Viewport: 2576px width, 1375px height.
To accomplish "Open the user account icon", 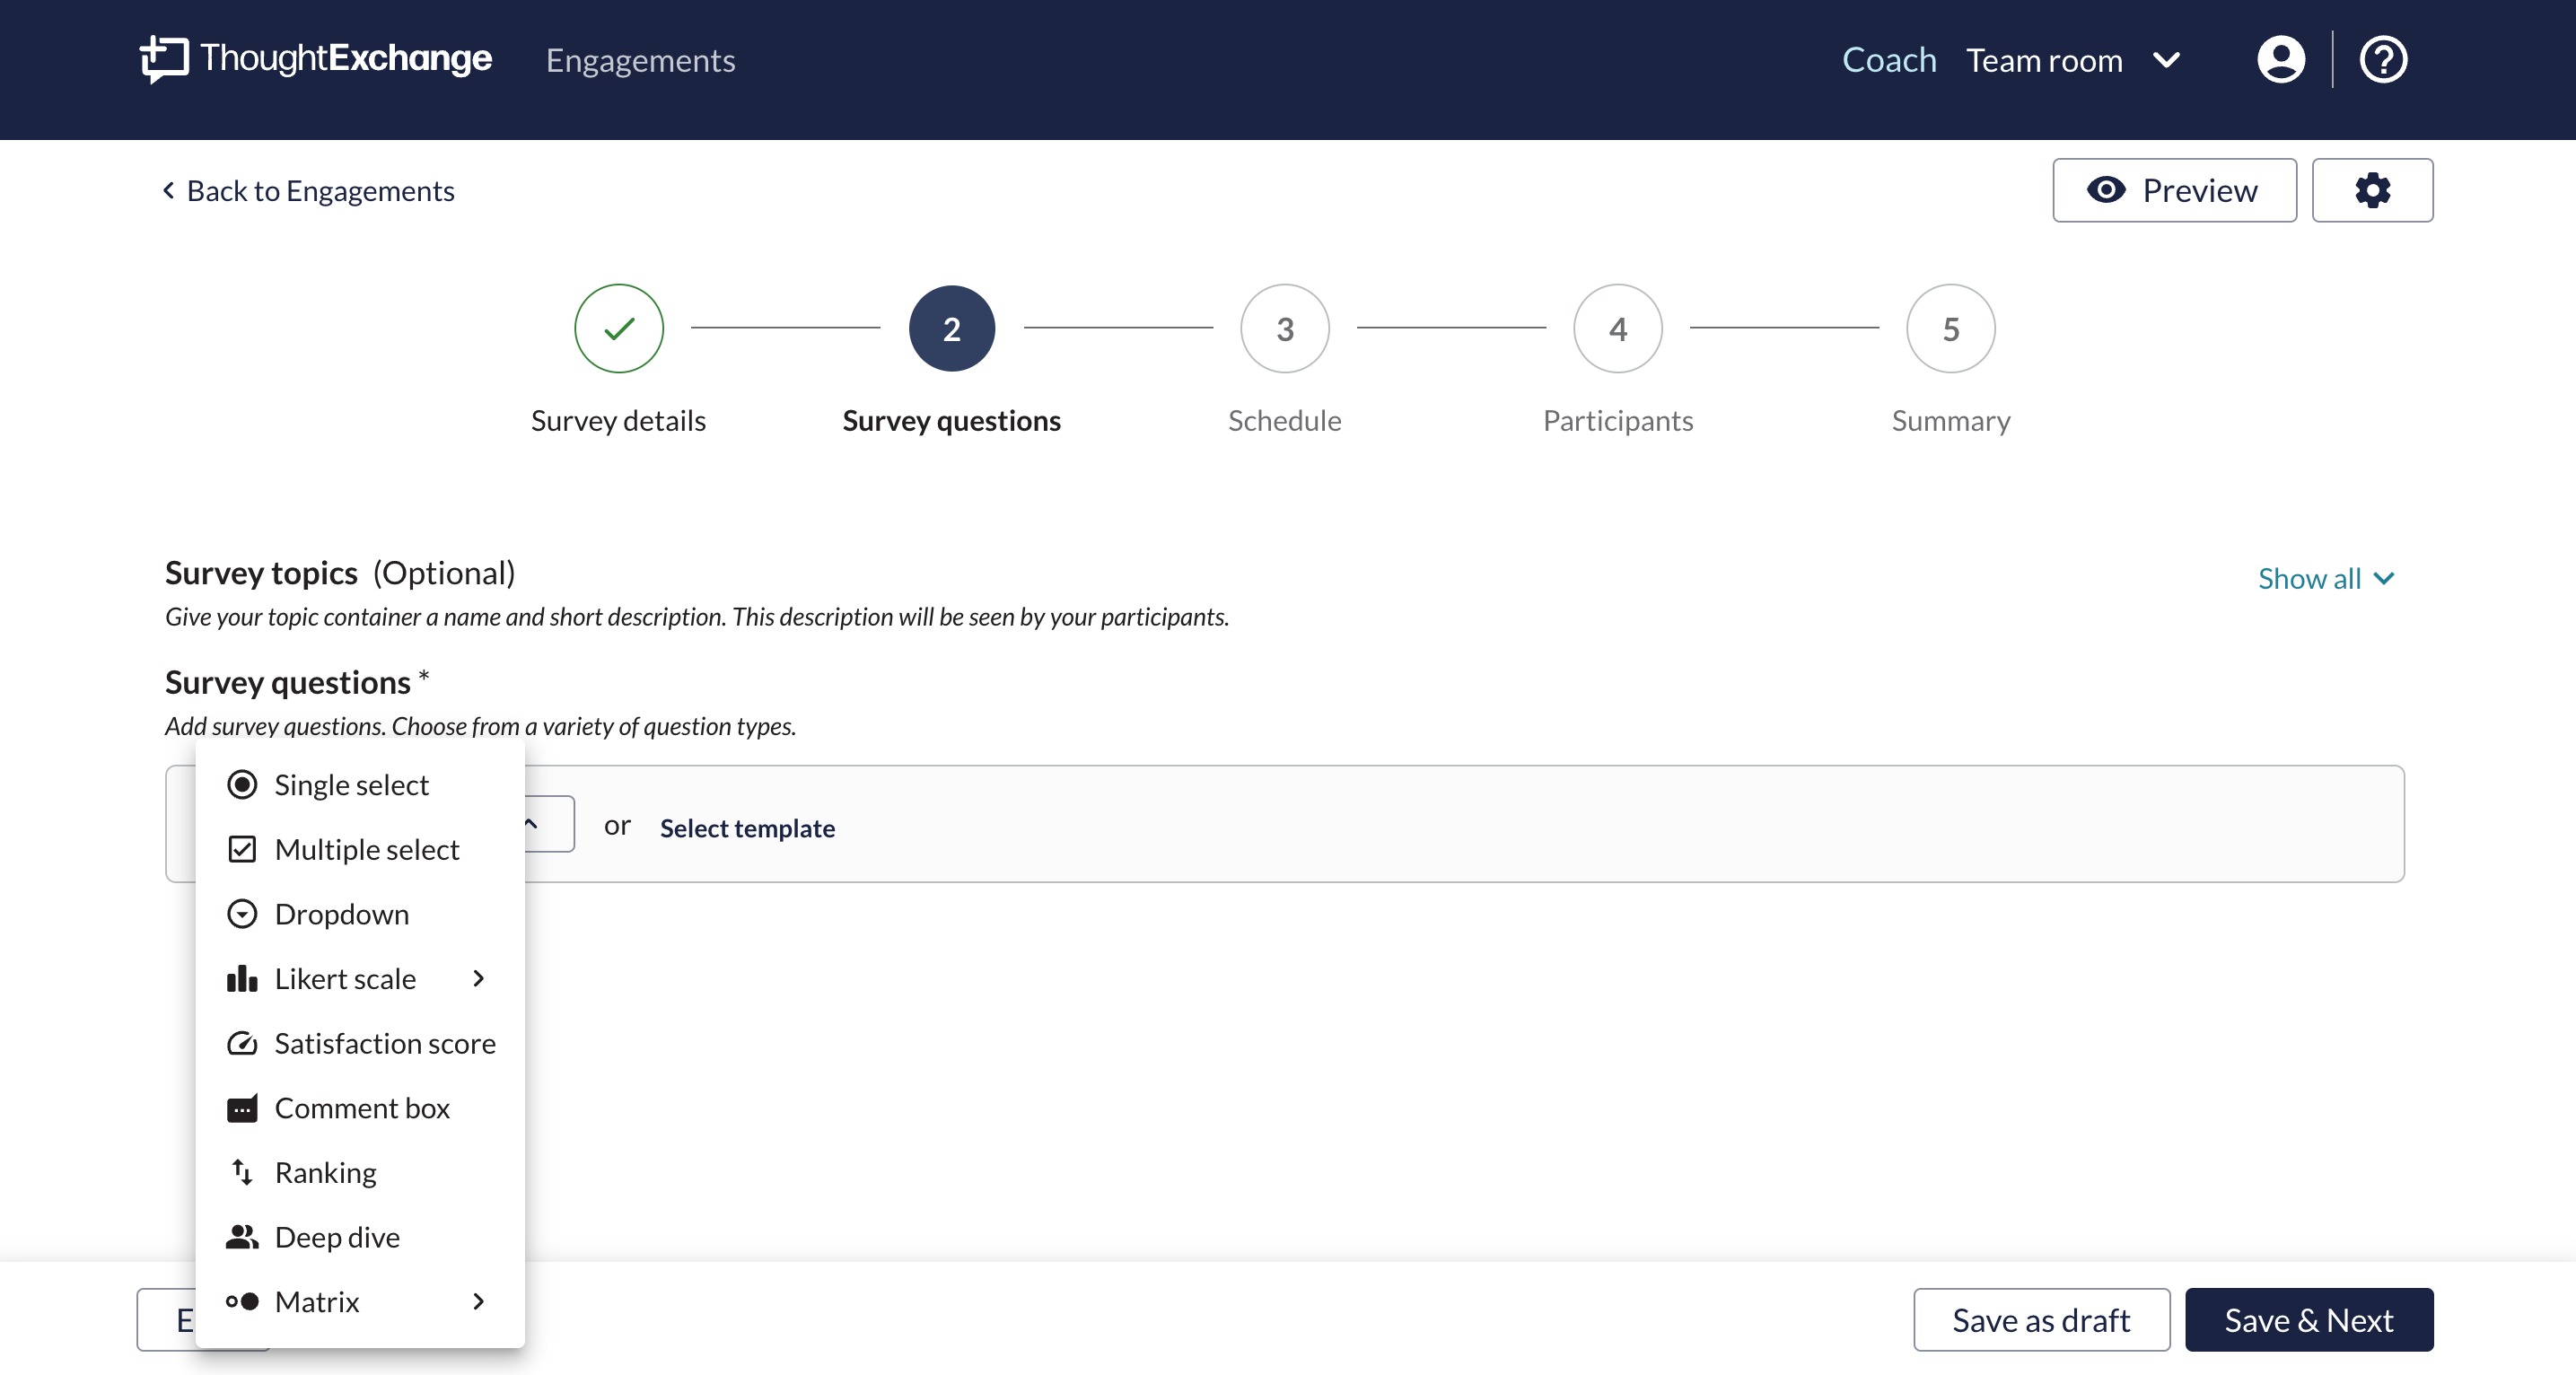I will (x=2281, y=59).
